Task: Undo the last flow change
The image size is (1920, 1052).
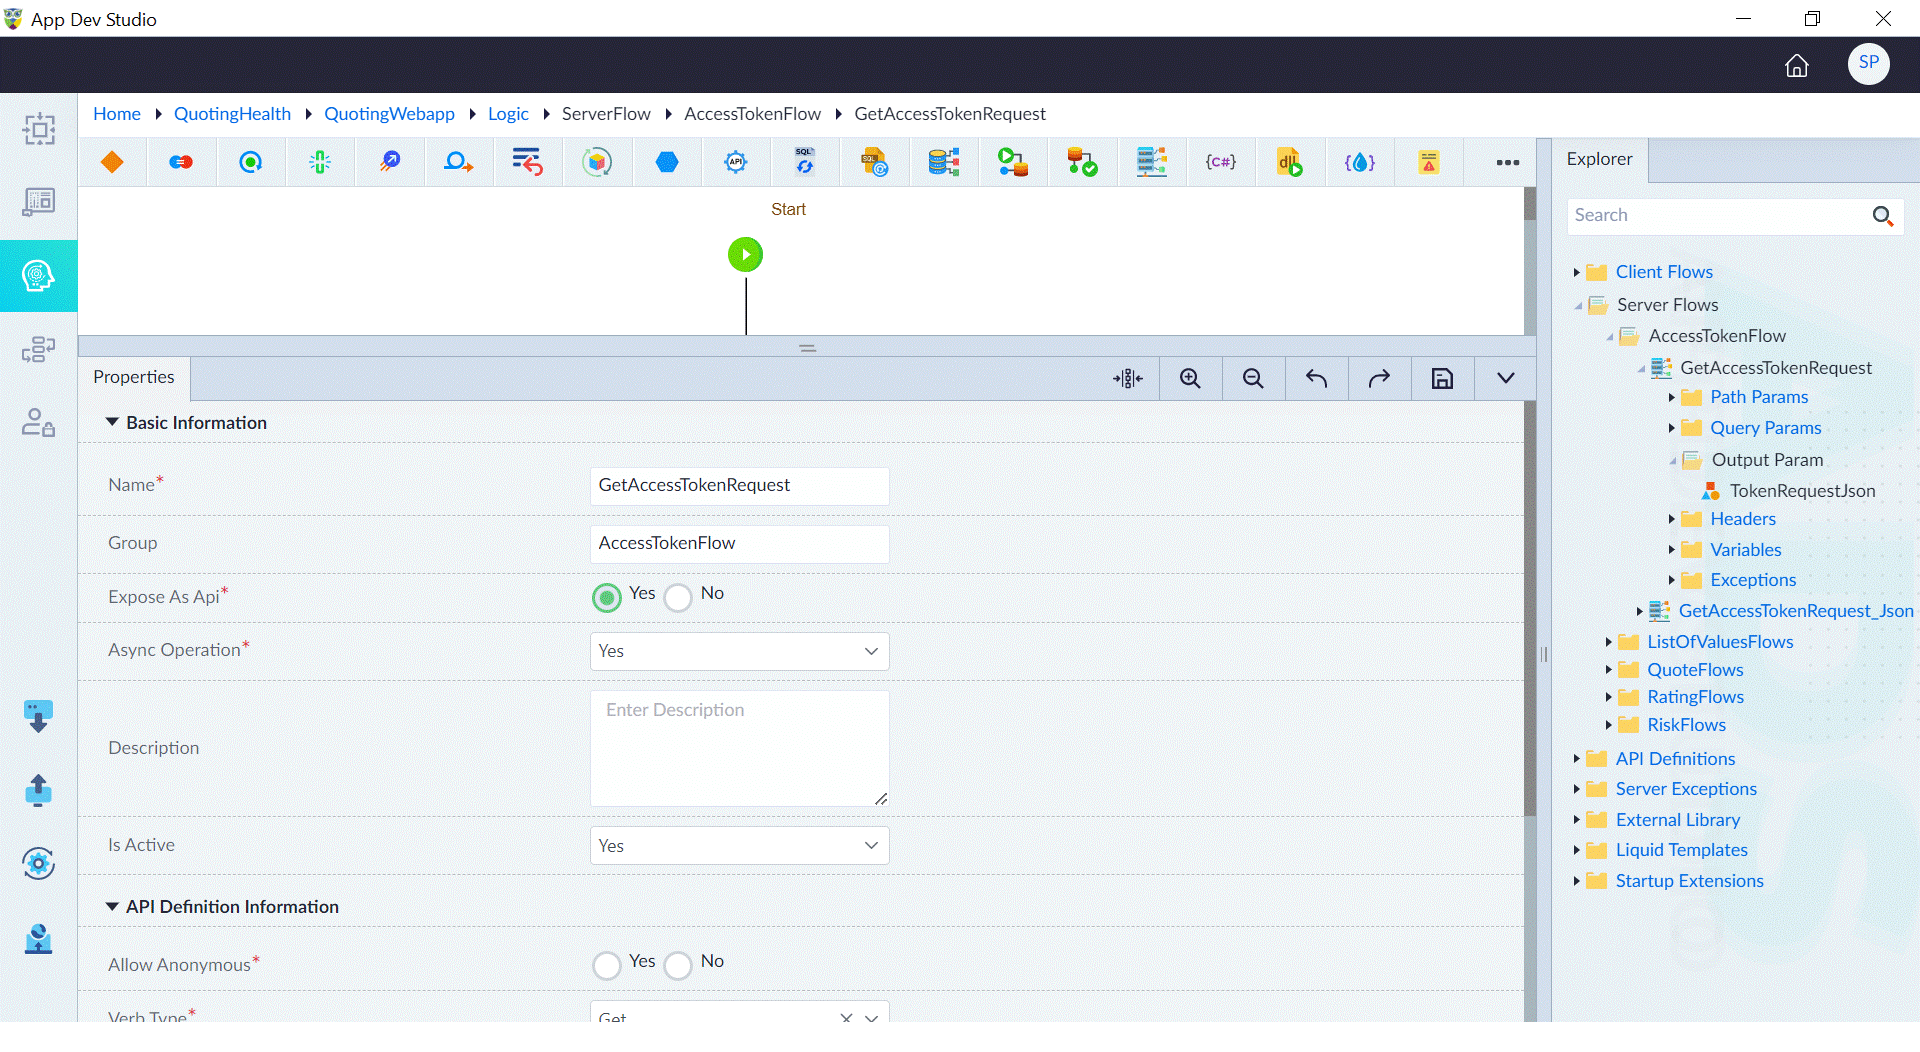Action: click(x=1316, y=378)
